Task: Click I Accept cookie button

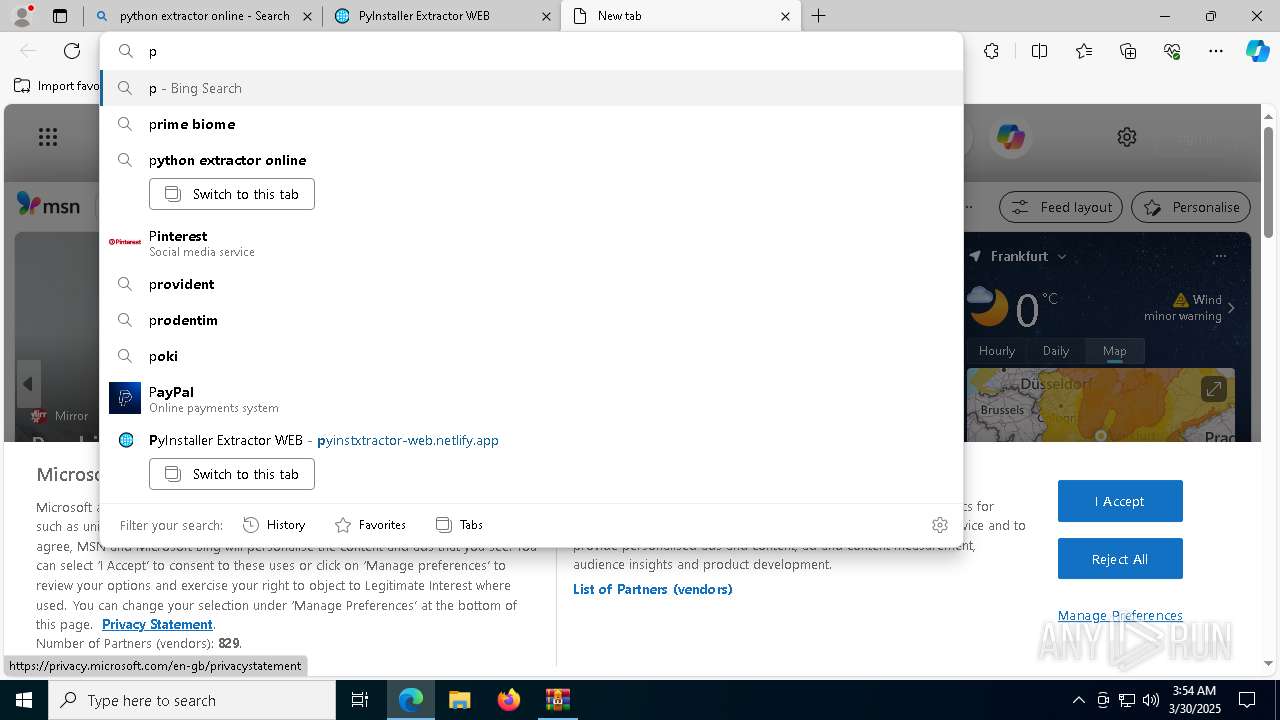Action: tap(1120, 501)
